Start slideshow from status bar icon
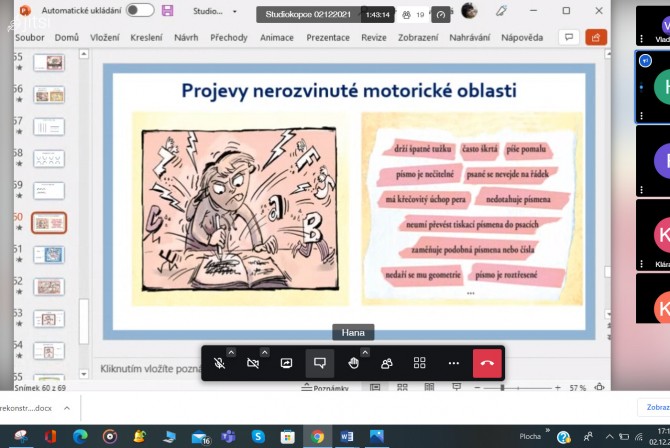The width and height of the screenshot is (670, 448). point(456,387)
